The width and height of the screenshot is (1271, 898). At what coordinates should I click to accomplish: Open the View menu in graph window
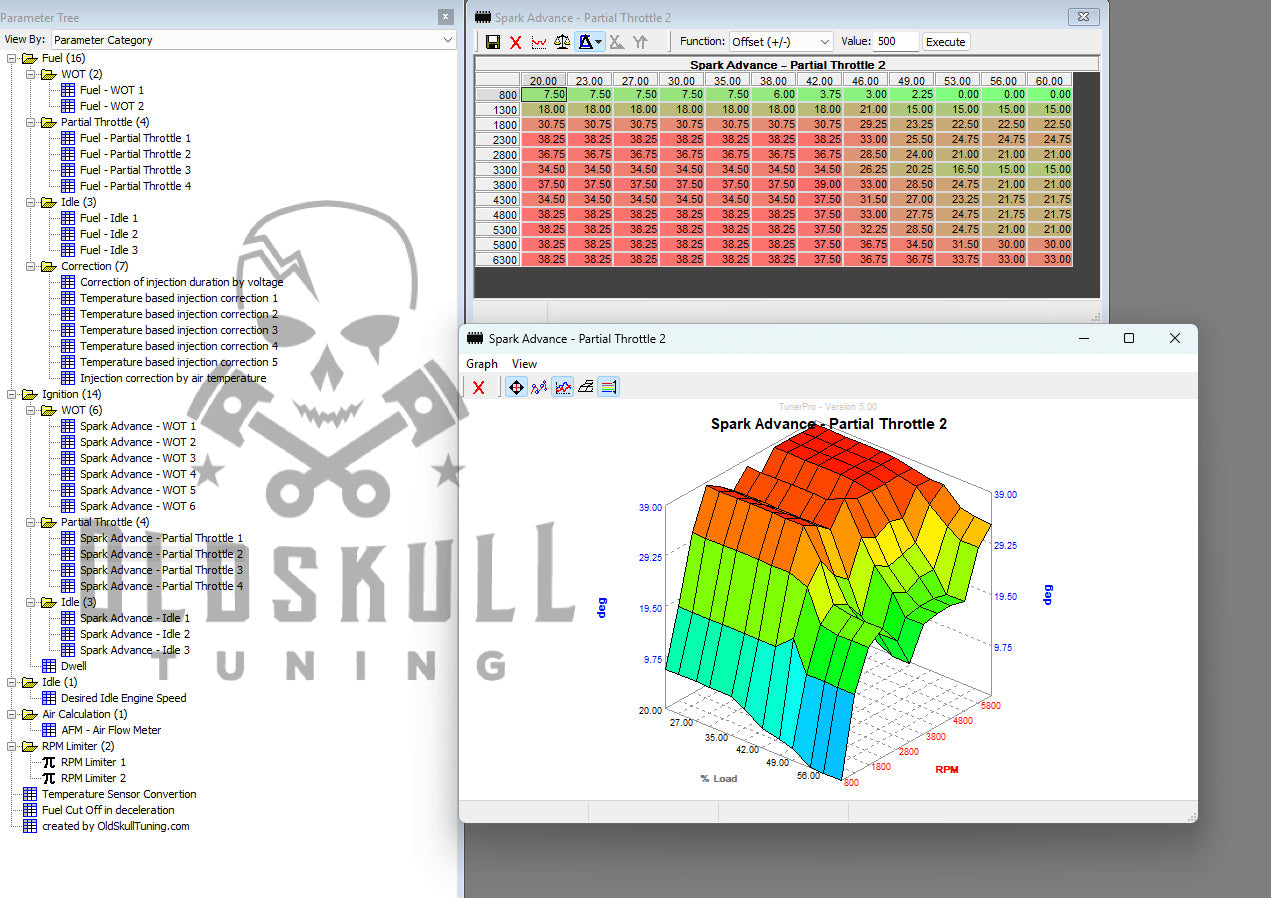pos(524,364)
